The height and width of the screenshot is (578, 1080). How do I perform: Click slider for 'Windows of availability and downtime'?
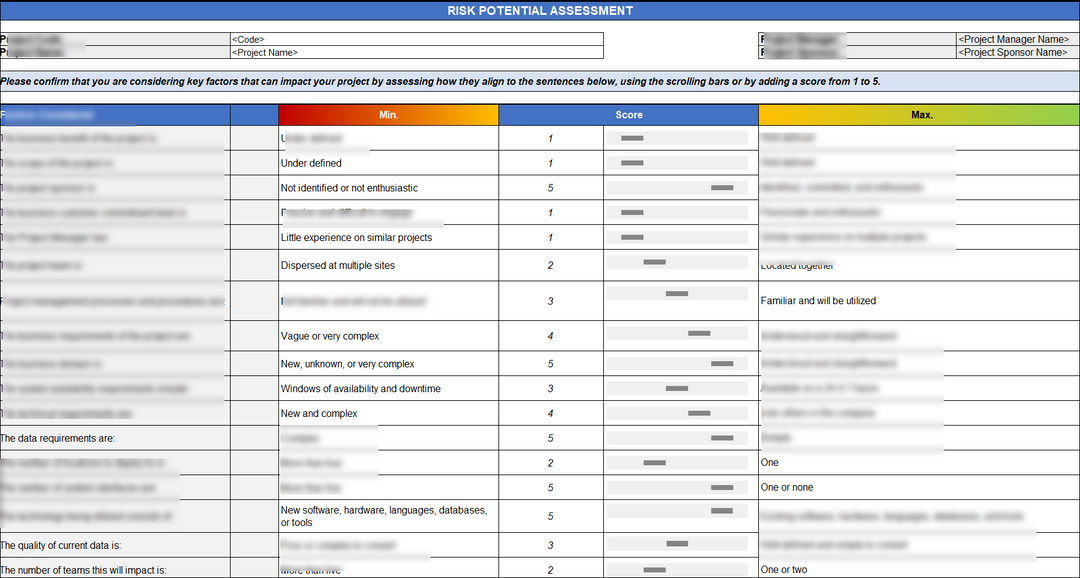pos(677,388)
